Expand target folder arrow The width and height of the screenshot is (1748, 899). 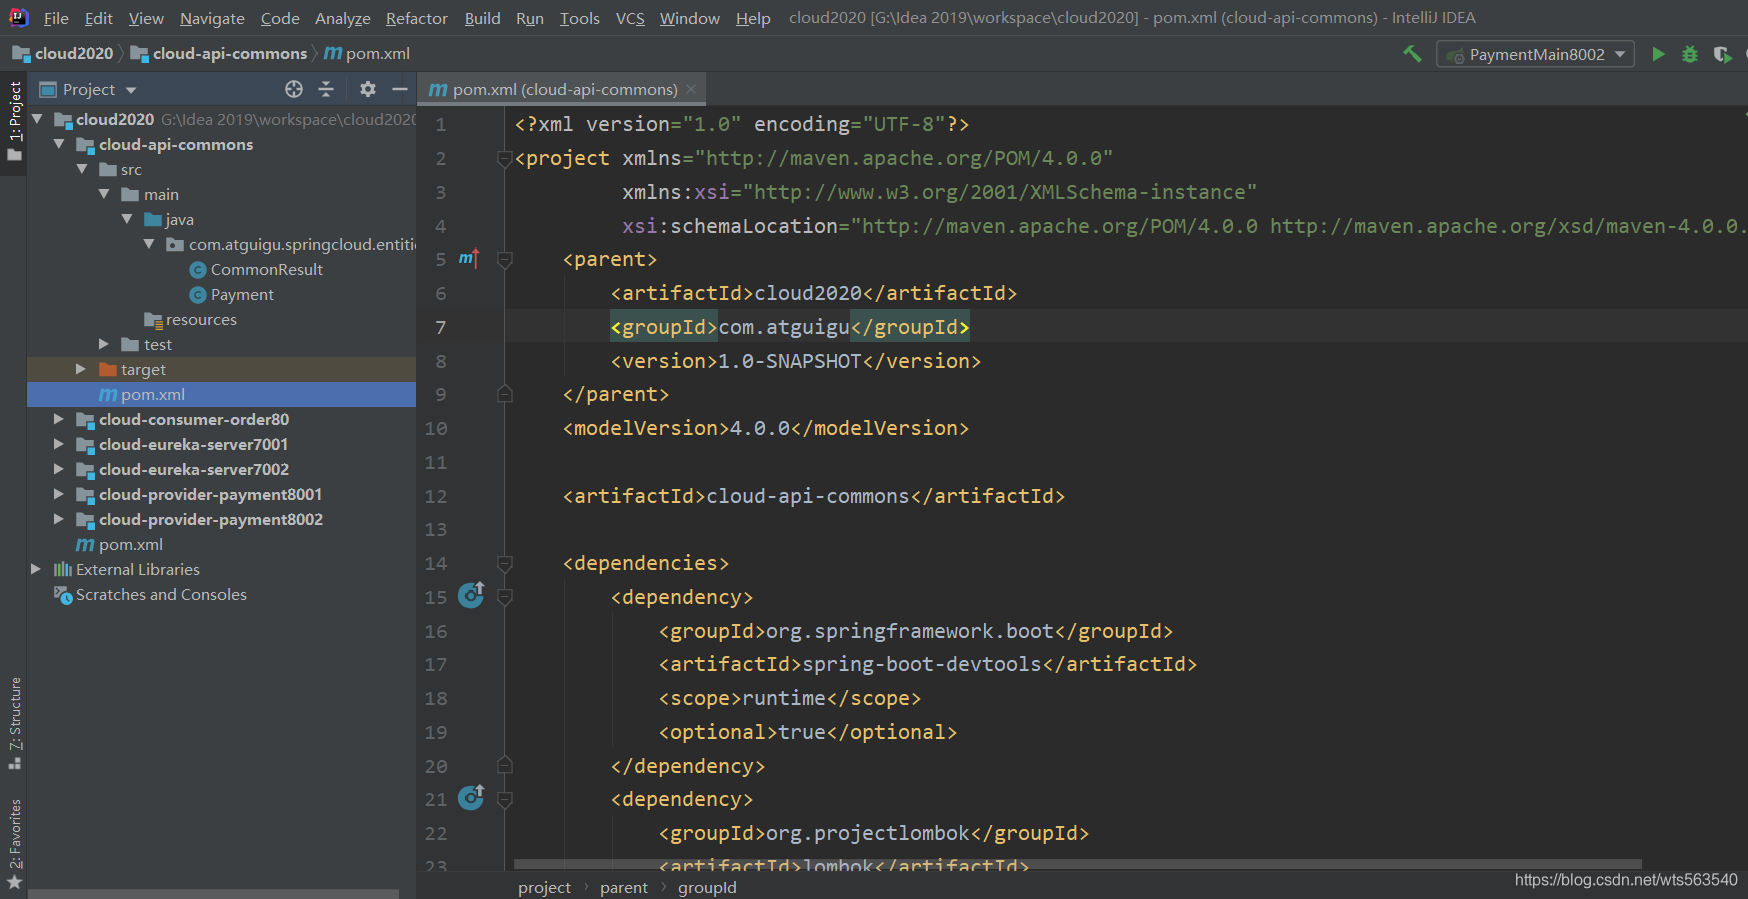click(82, 369)
